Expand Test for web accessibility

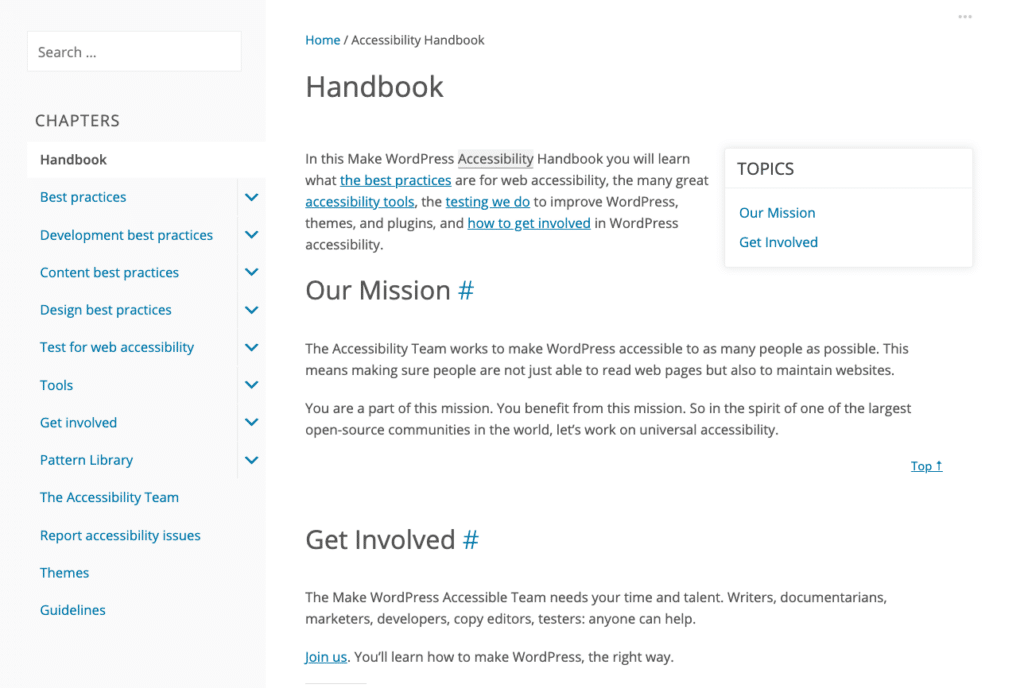251,347
